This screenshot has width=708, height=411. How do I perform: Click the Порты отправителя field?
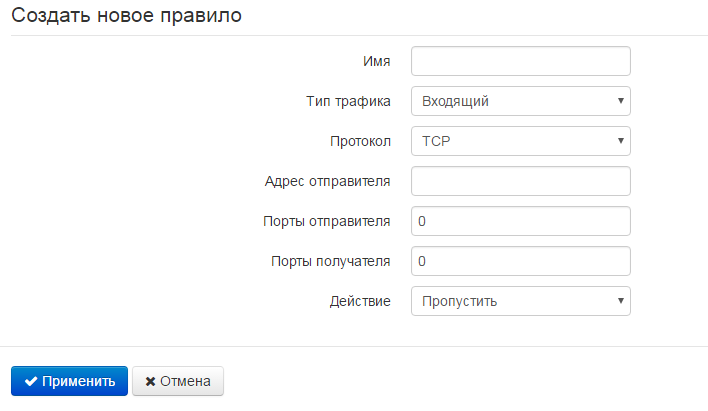click(x=520, y=221)
